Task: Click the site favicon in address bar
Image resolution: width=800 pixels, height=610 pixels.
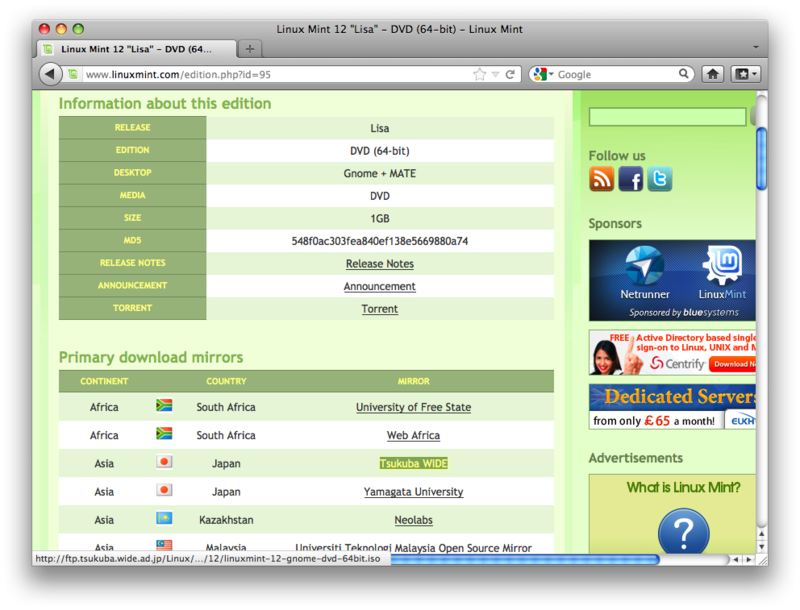Action: [x=73, y=74]
